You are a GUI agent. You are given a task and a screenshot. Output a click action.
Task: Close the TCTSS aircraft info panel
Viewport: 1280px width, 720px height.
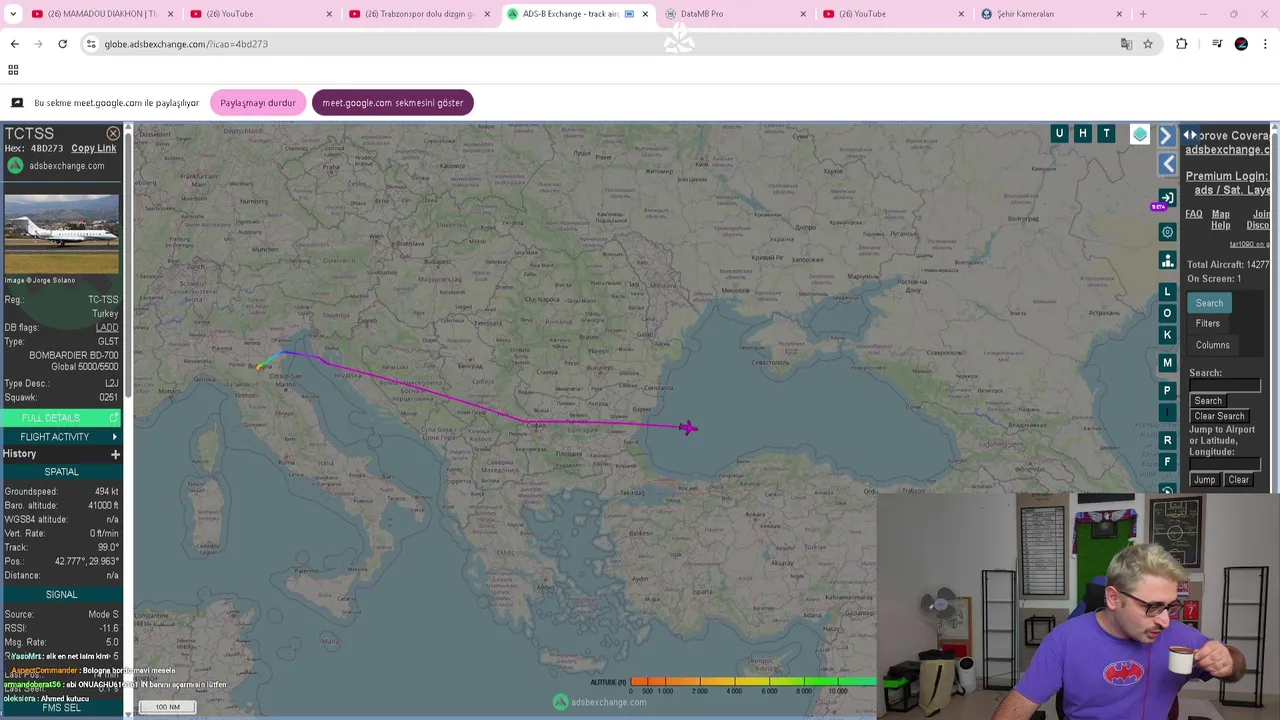113,133
